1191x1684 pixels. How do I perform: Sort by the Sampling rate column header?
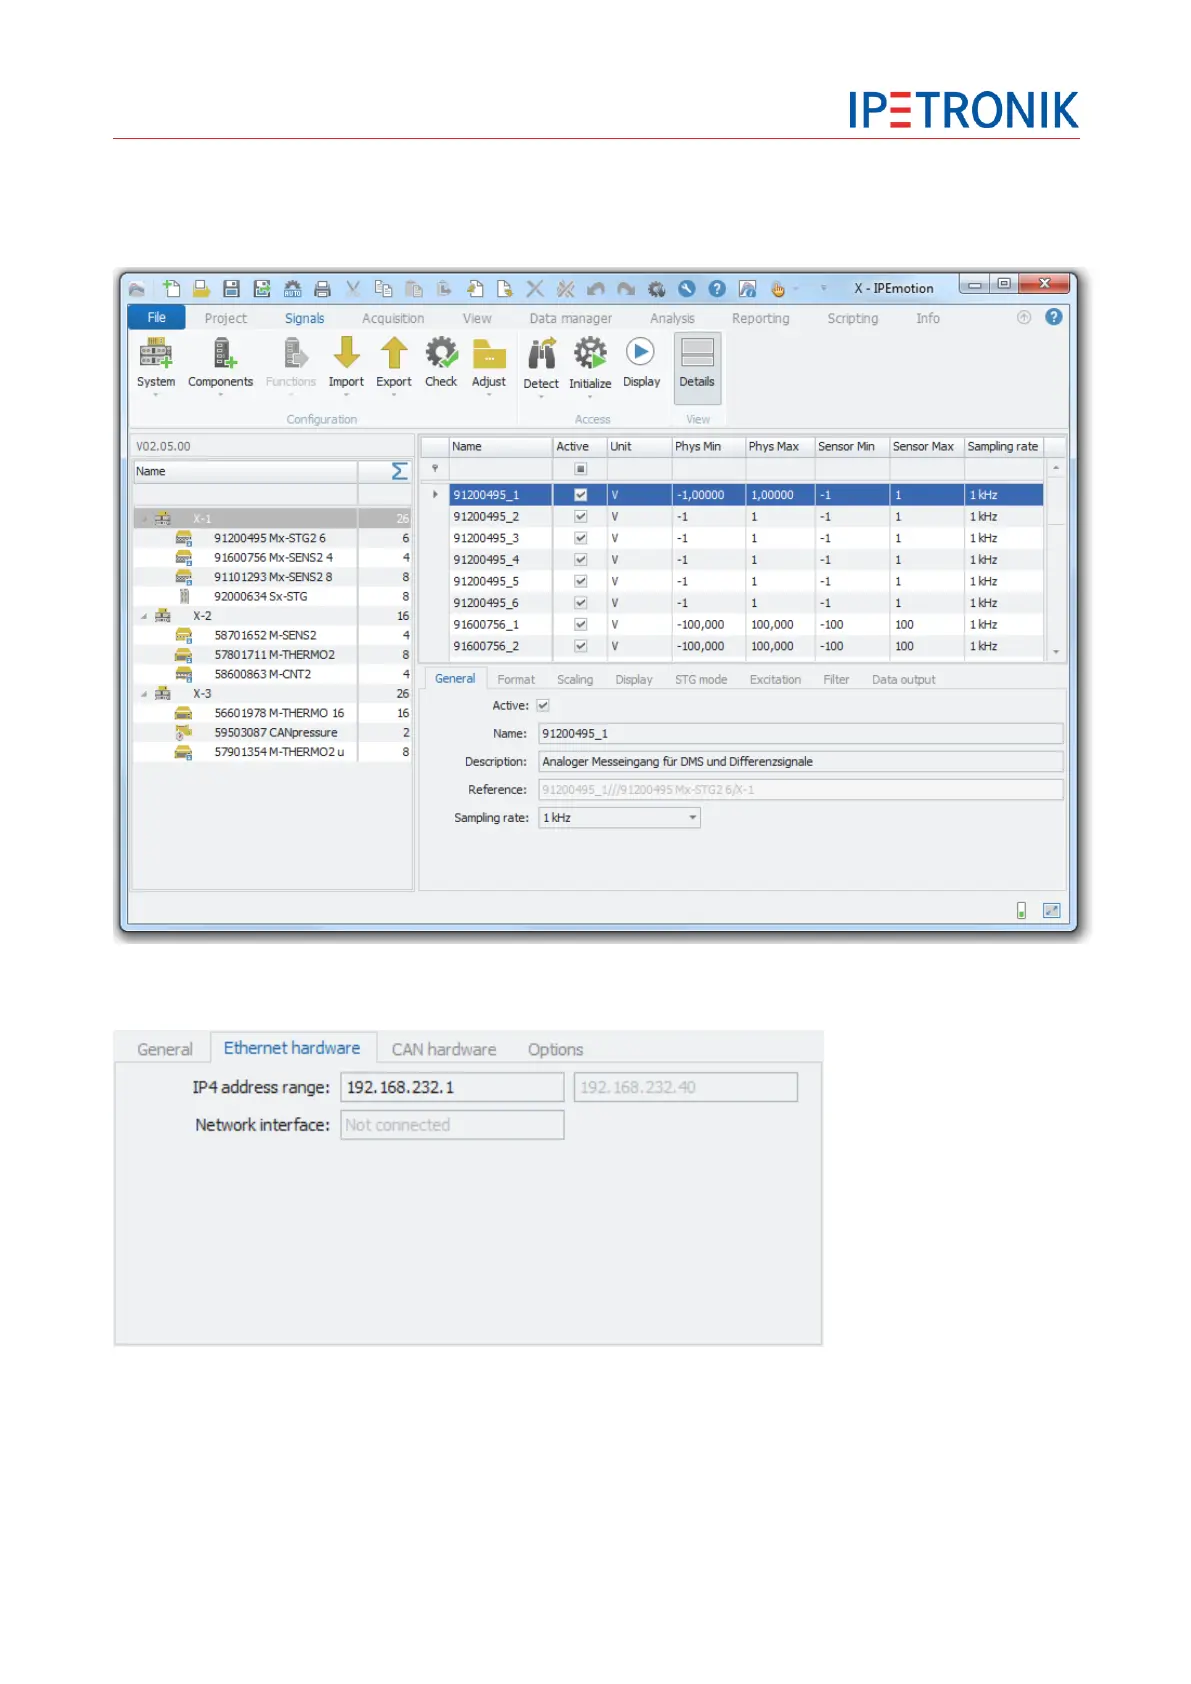tap(1003, 446)
